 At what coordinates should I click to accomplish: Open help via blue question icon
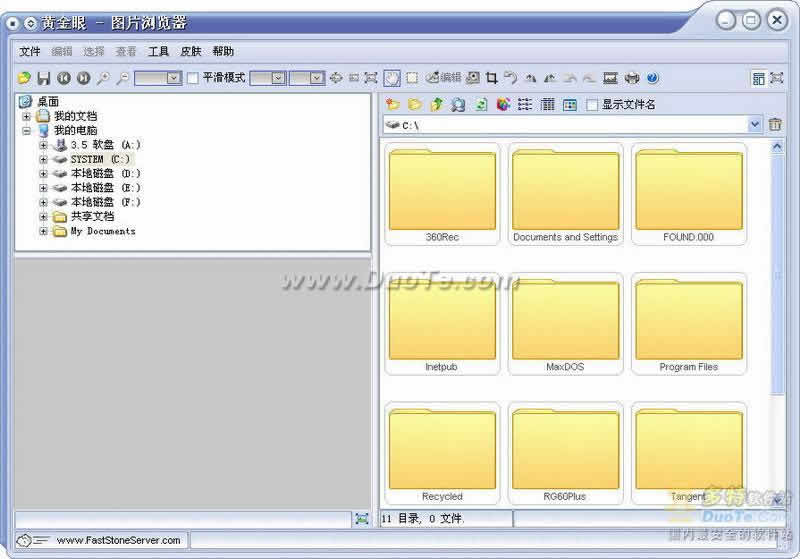[x=653, y=78]
